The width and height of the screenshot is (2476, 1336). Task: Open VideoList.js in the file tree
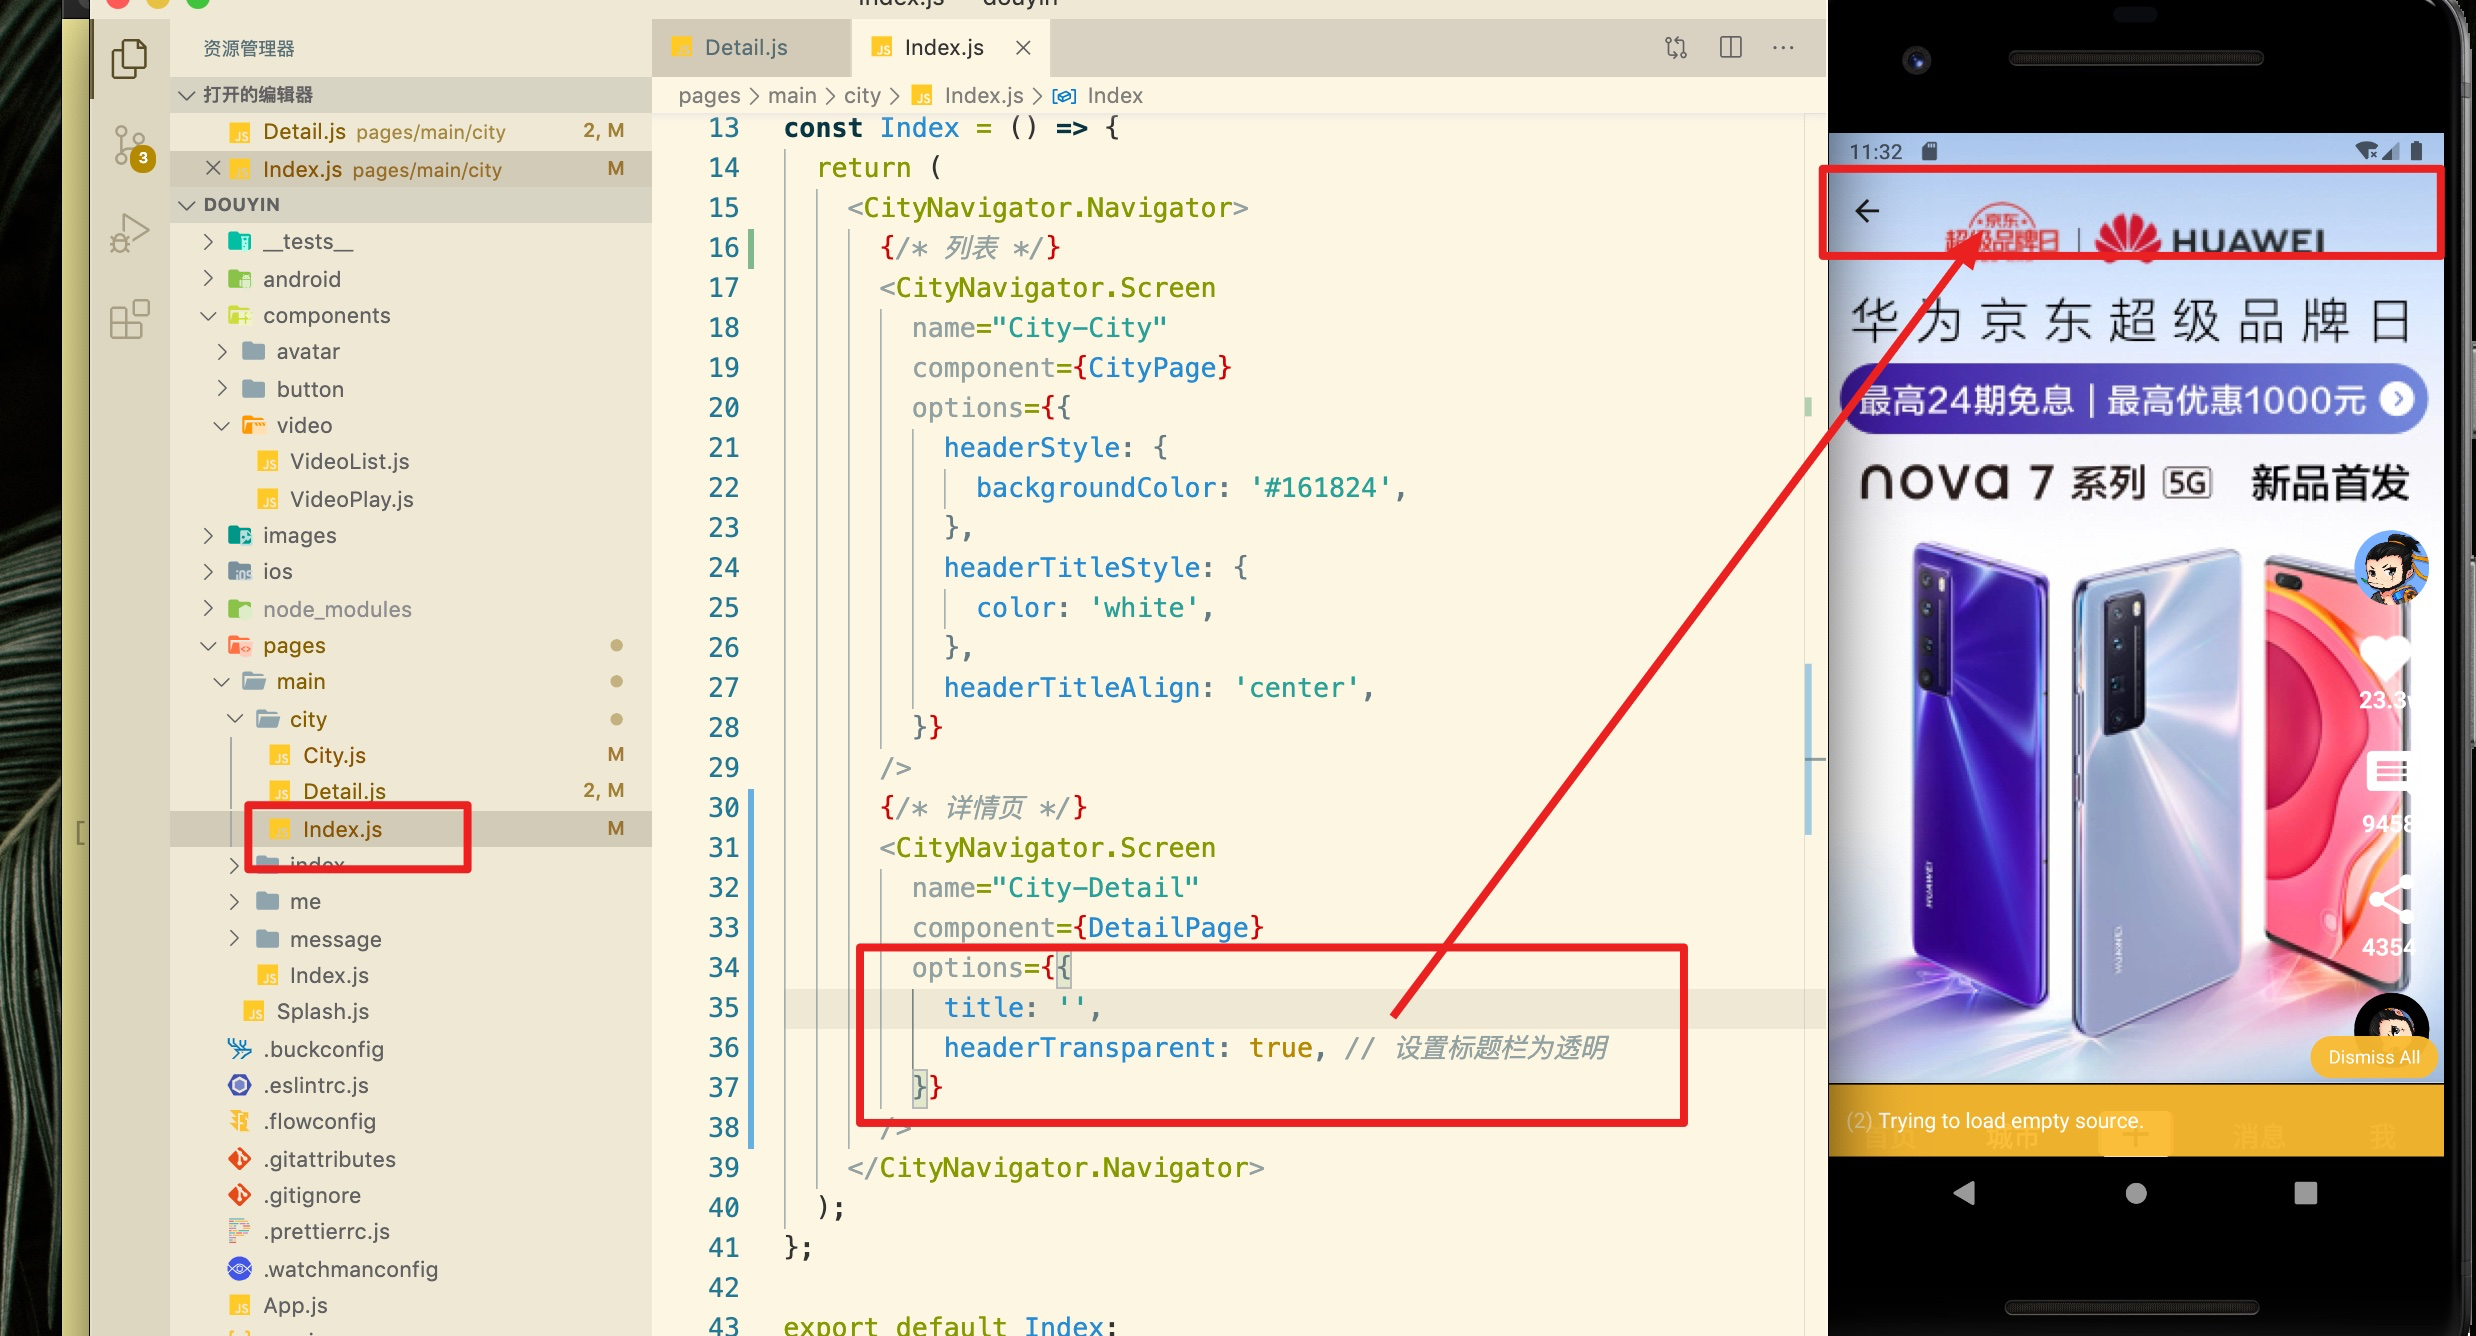(411, 461)
